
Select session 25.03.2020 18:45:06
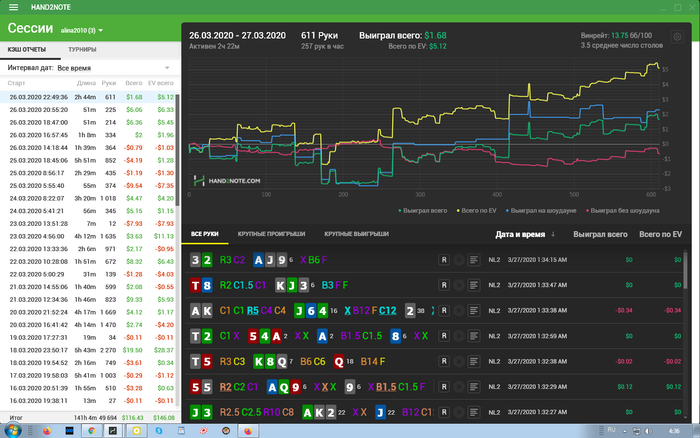tap(88, 160)
